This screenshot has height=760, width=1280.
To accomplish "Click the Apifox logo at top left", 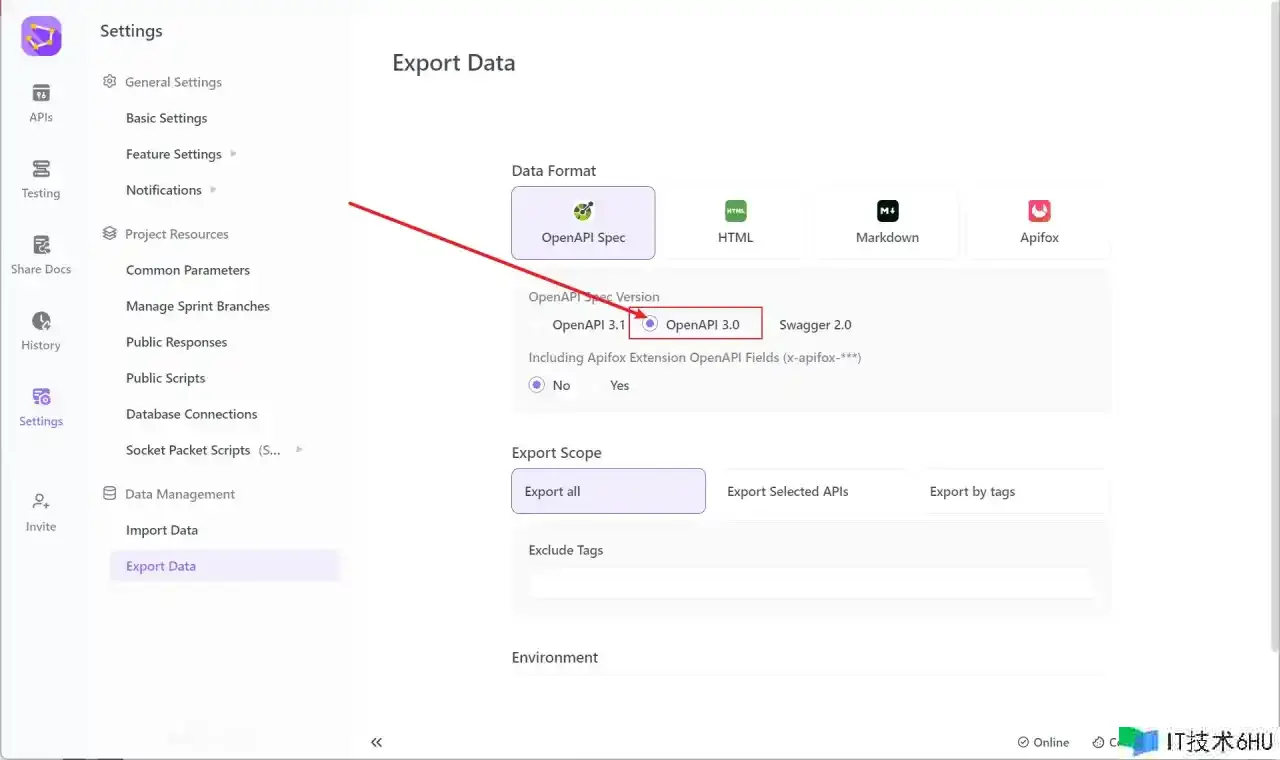I will pos(41,37).
